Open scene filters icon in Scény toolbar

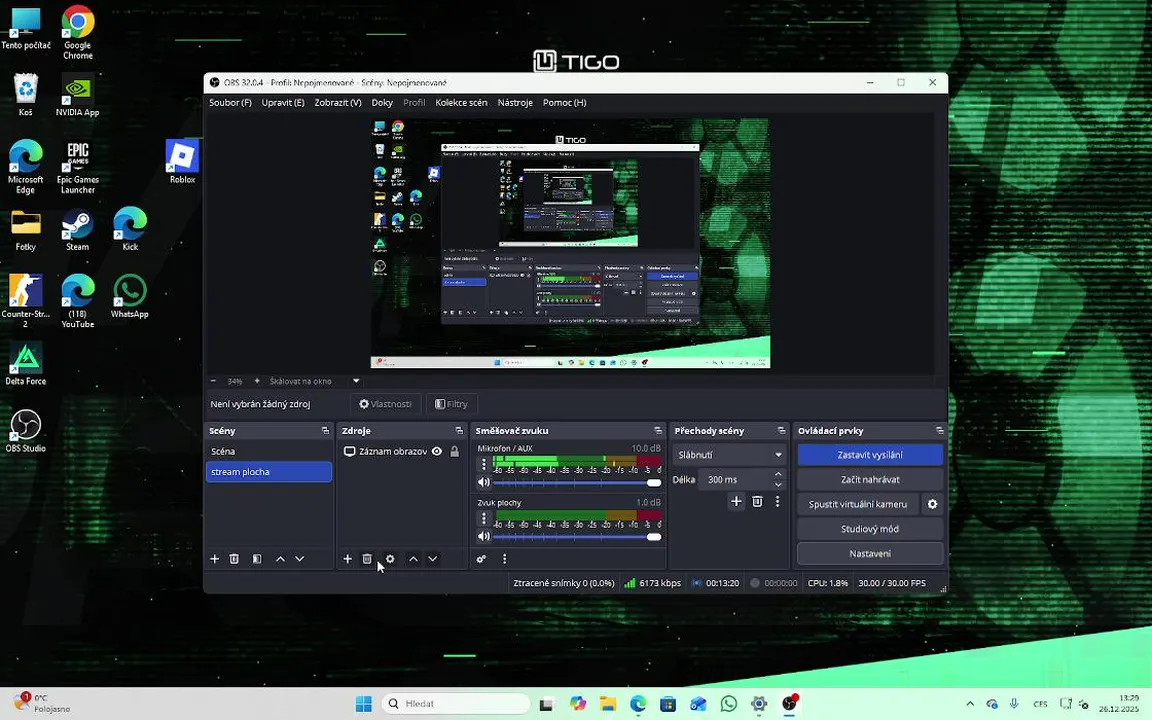coord(257,559)
